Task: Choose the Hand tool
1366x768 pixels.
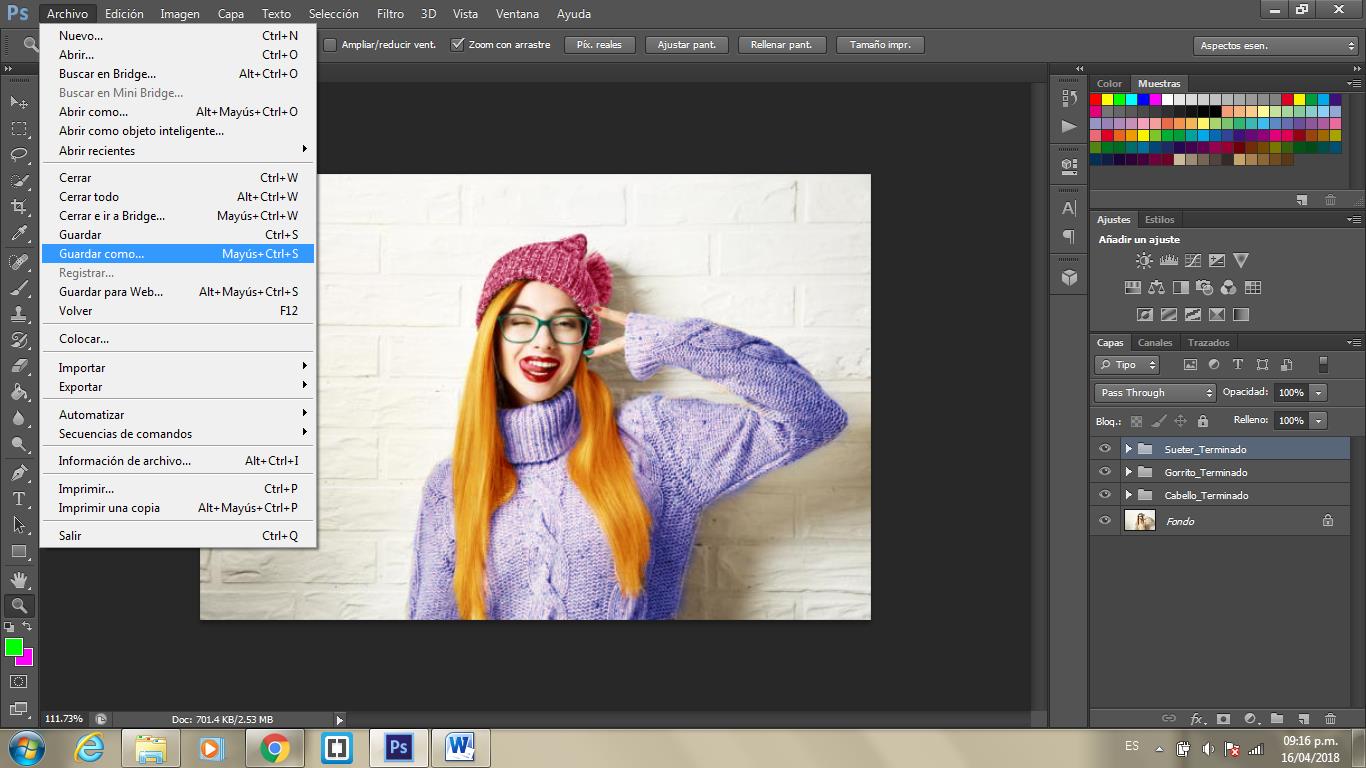Action: 19,579
